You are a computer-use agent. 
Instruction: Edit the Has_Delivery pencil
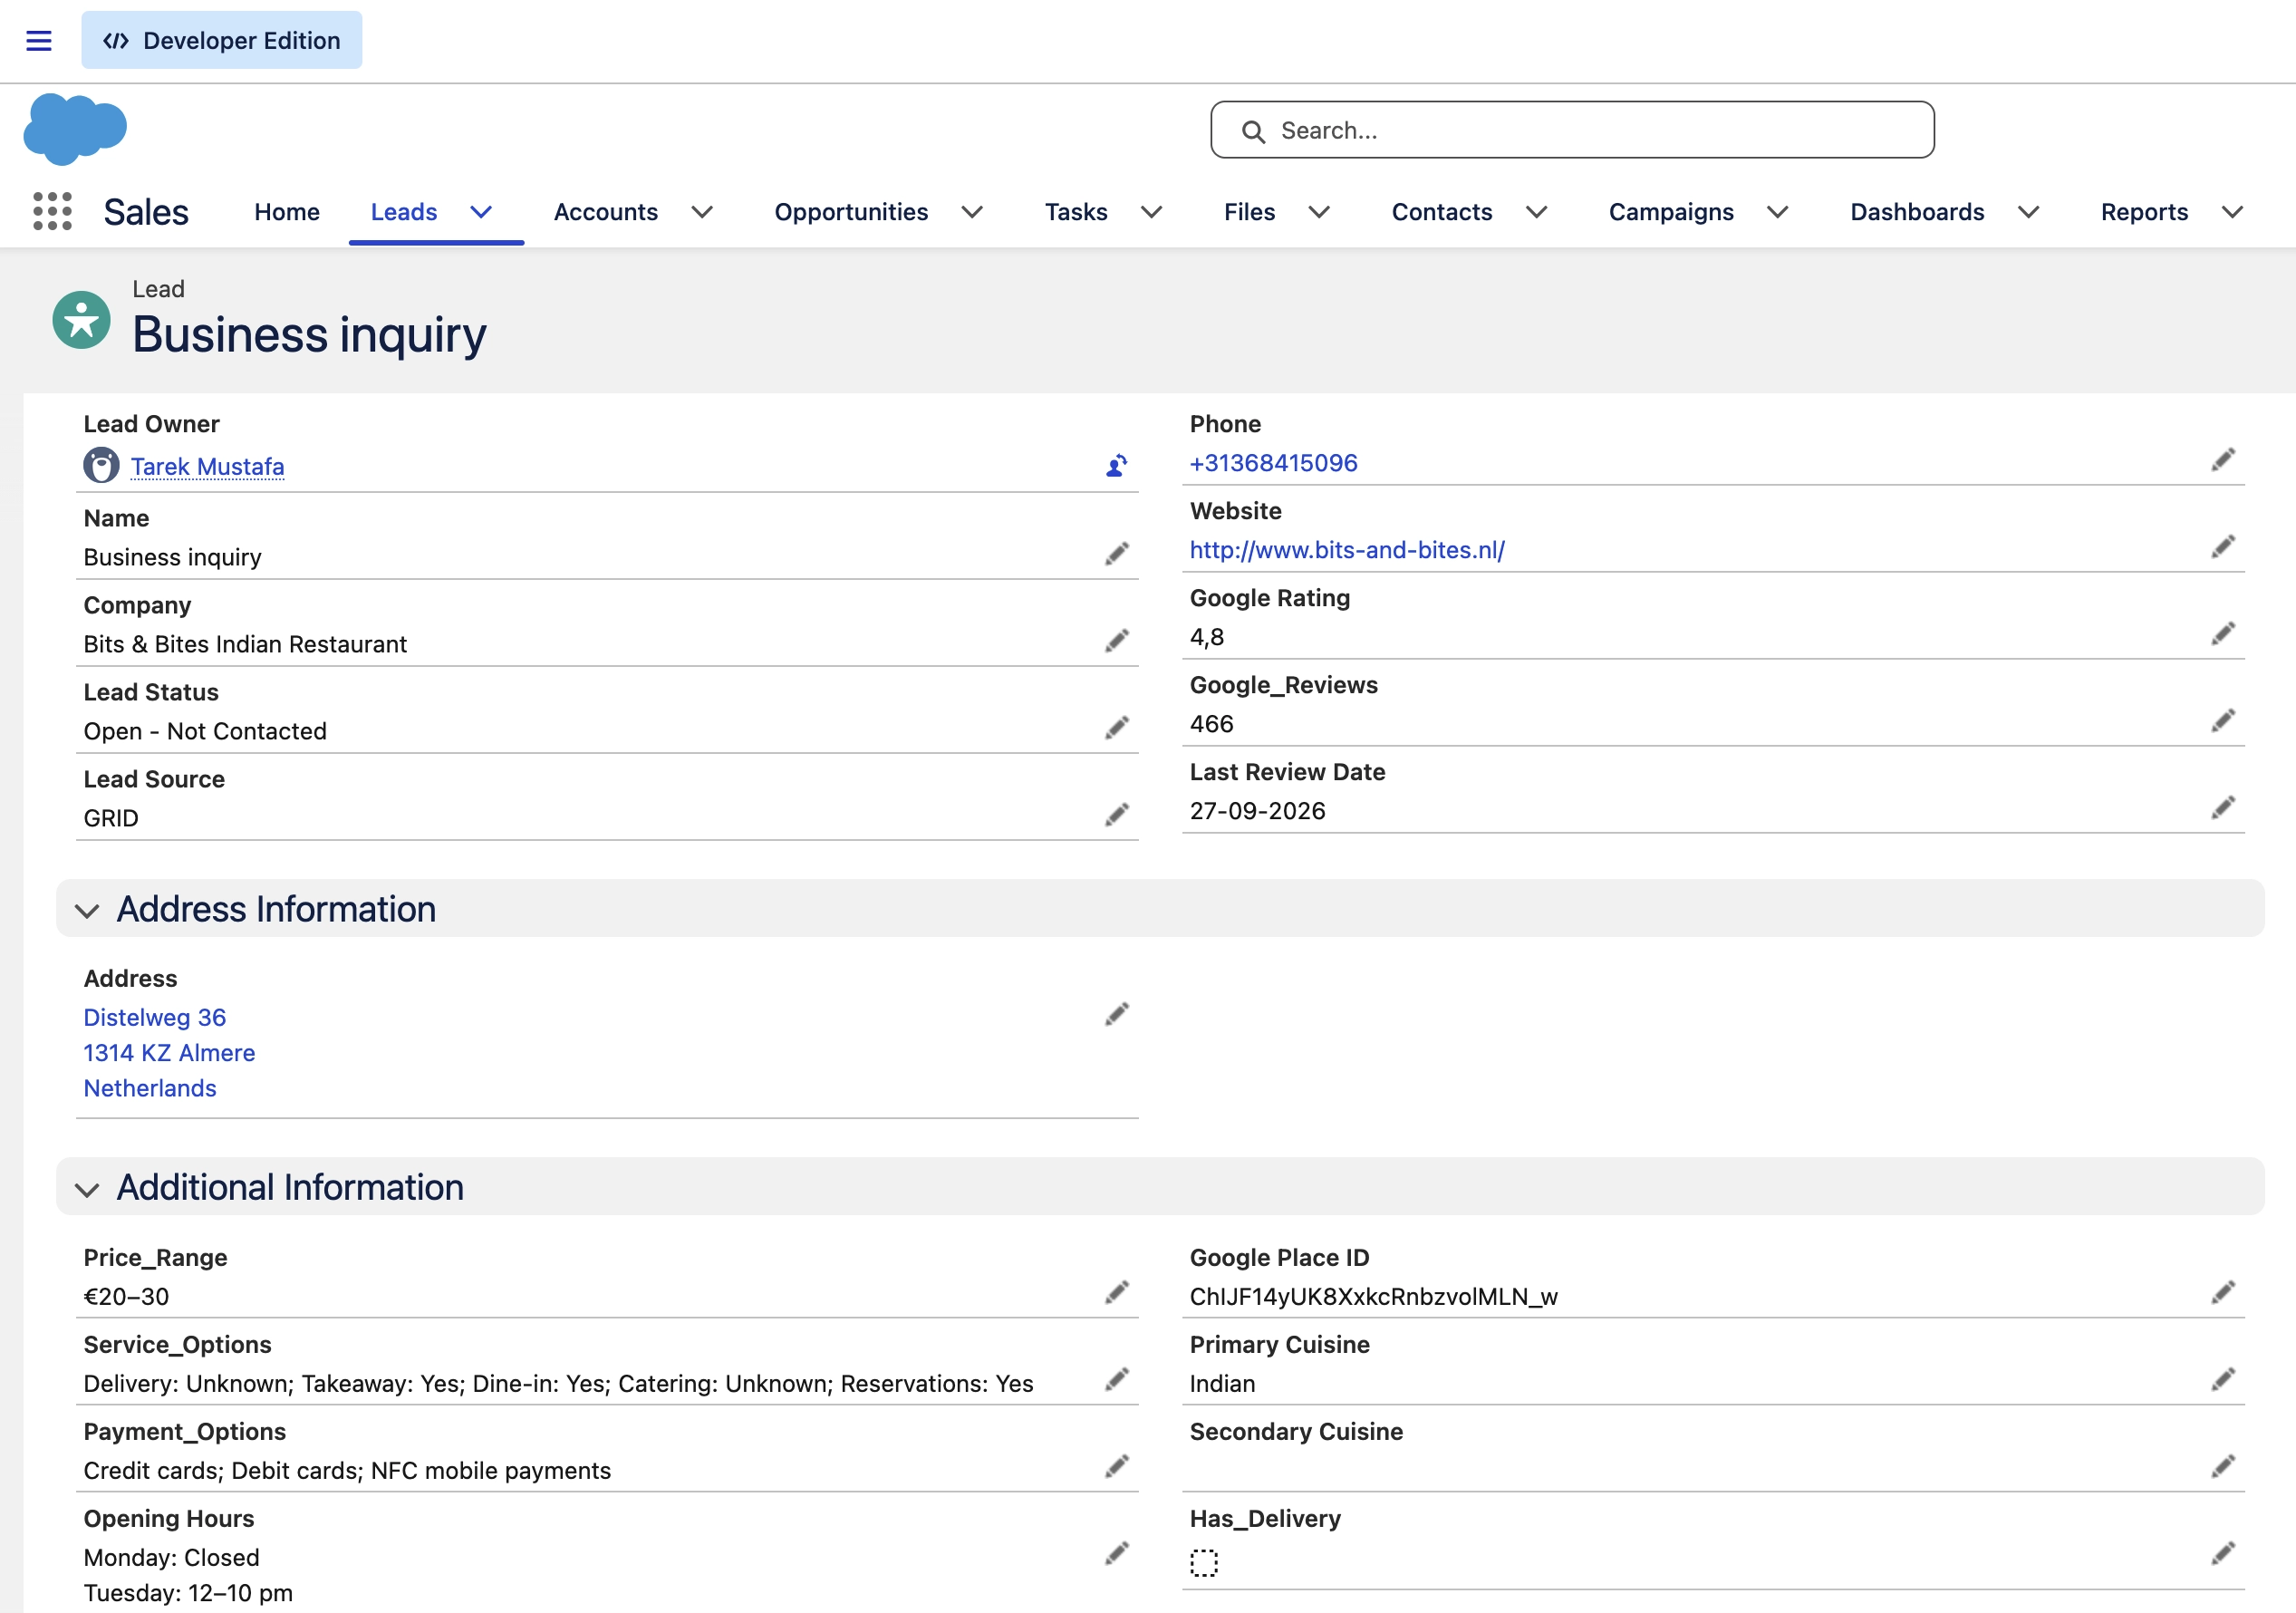click(2223, 1554)
